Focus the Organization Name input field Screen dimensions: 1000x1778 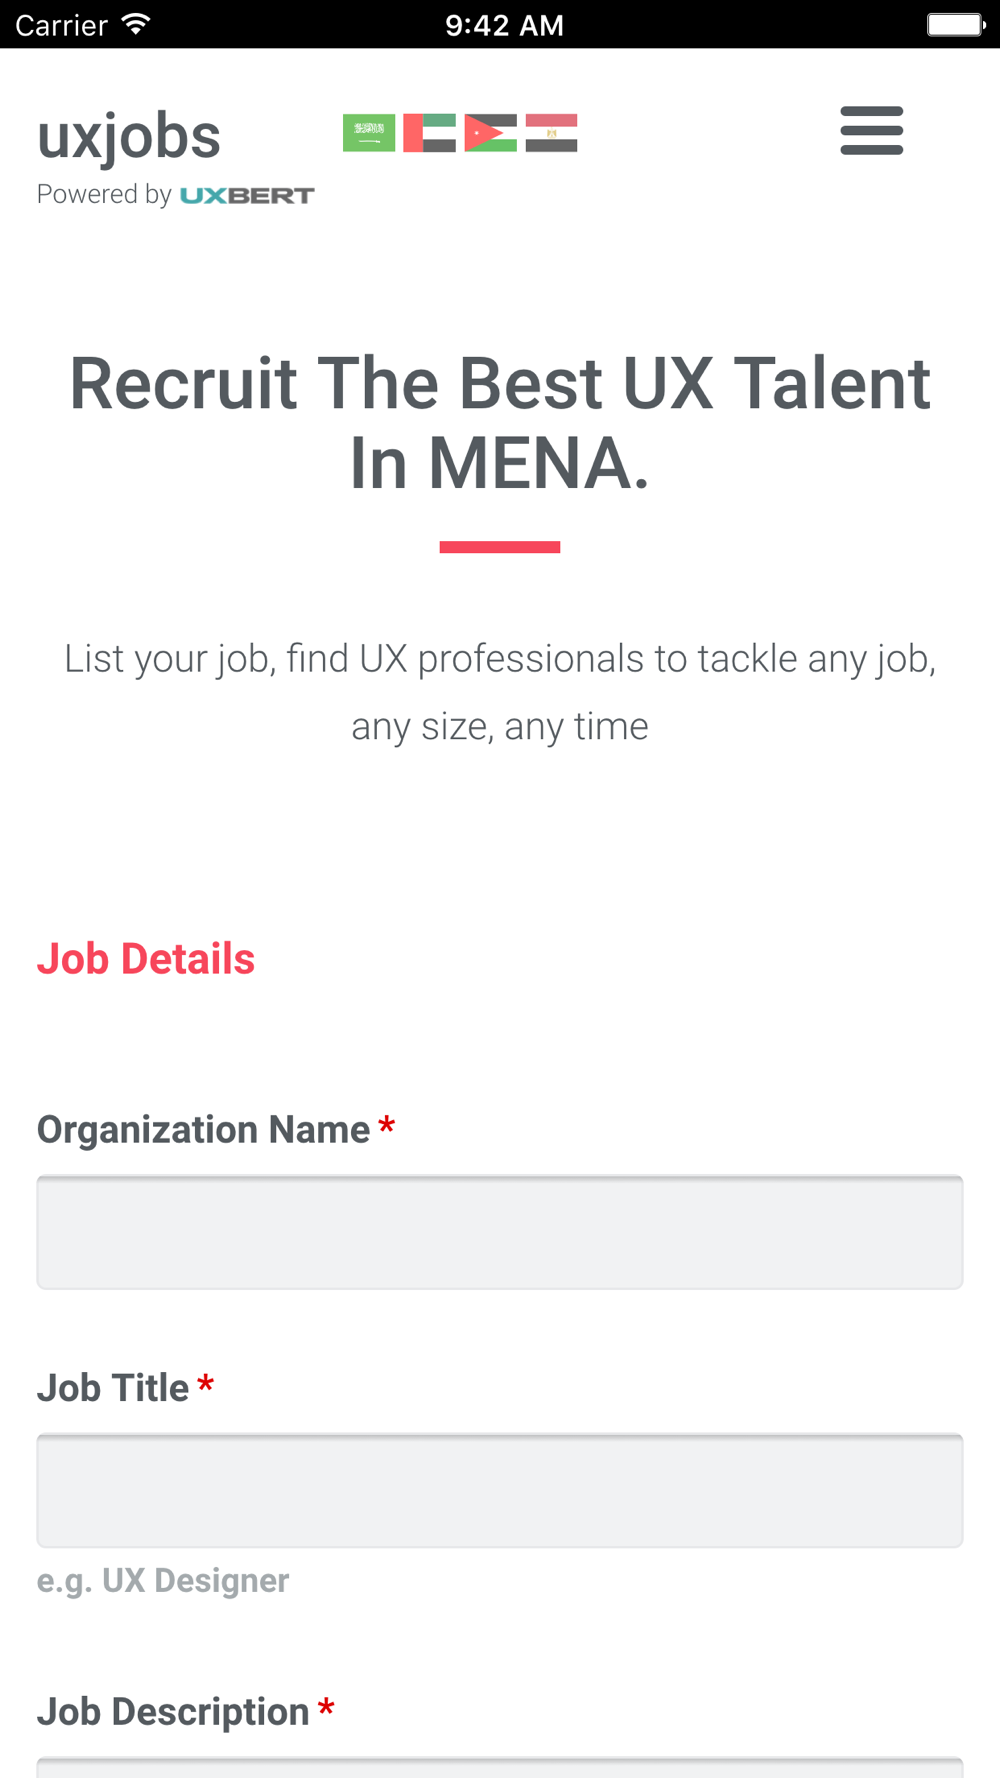[x=500, y=1232]
